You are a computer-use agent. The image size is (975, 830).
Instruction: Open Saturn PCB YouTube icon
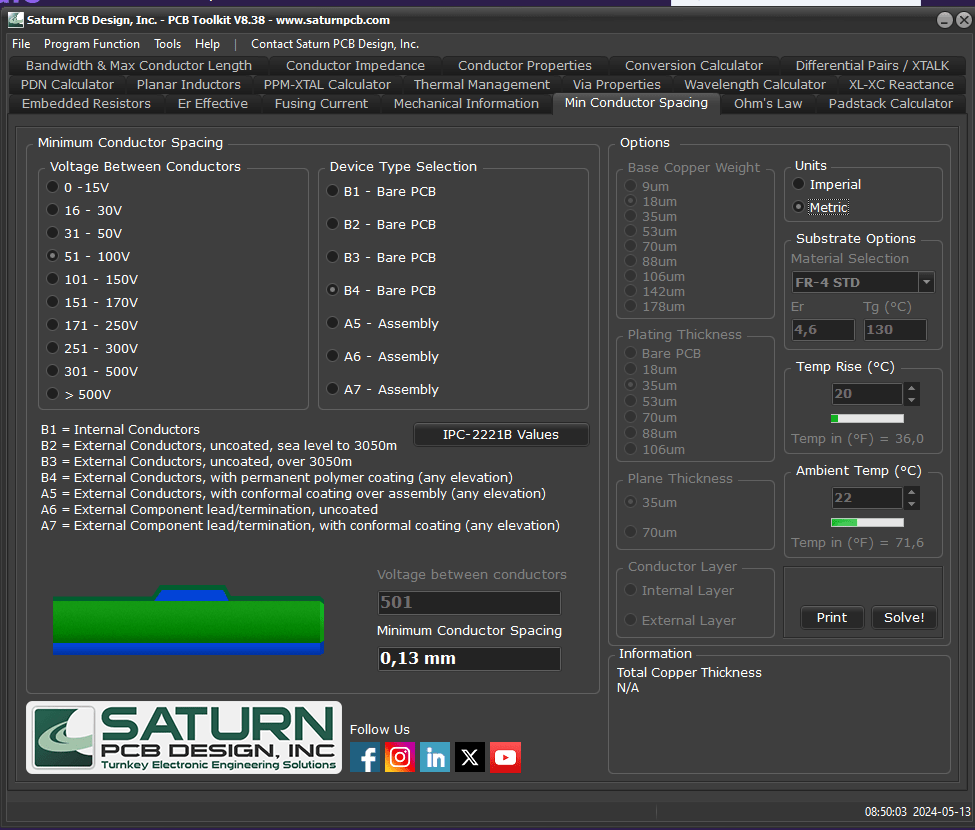point(505,757)
